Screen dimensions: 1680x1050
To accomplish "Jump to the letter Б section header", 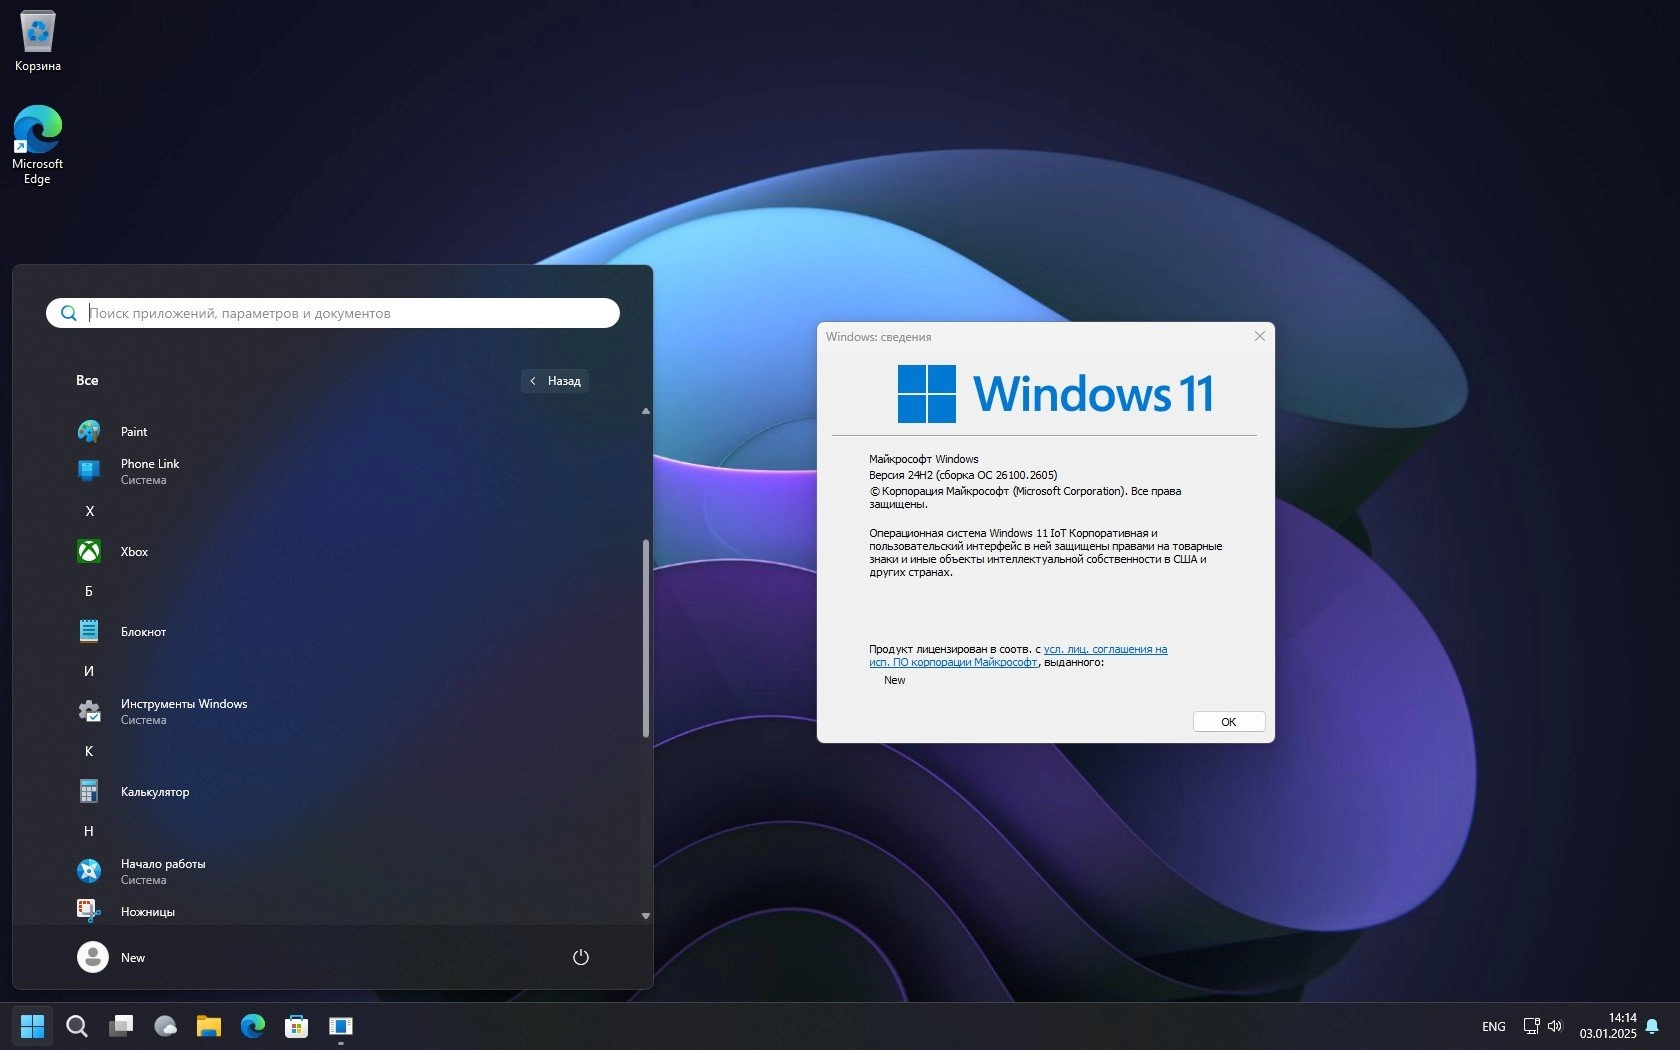I will pos(89,592).
